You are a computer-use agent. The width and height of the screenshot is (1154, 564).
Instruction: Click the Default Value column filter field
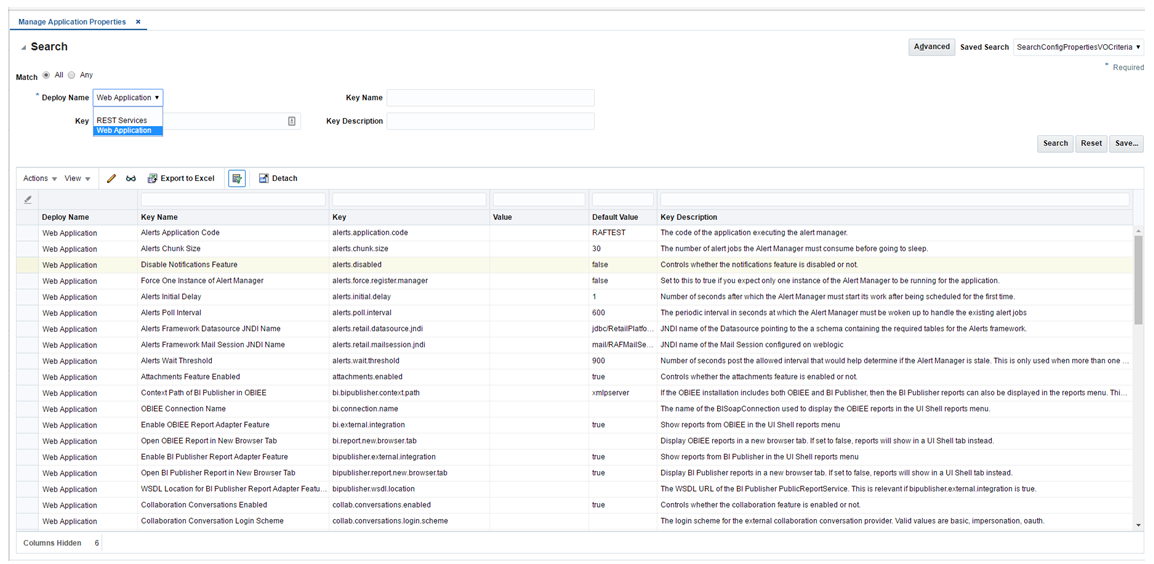pyautogui.click(x=623, y=200)
